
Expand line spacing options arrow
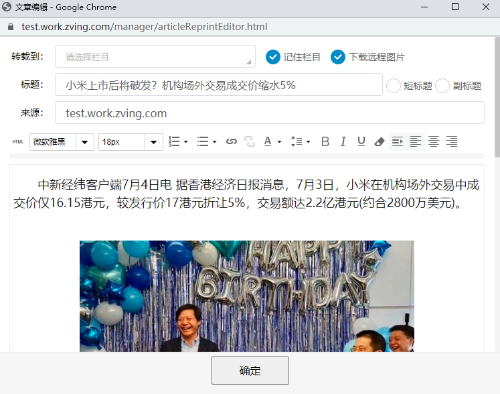tap(308, 142)
